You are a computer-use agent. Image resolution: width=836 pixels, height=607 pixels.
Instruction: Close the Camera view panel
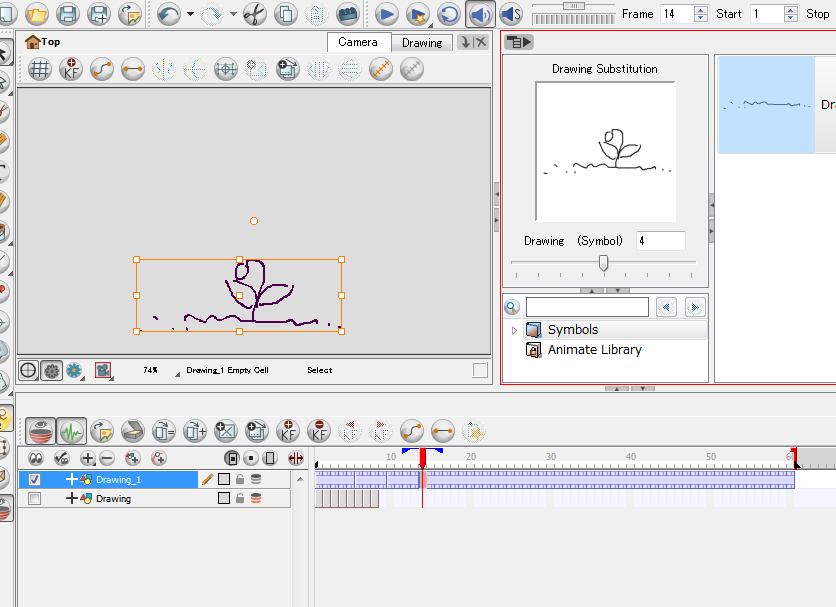point(480,42)
